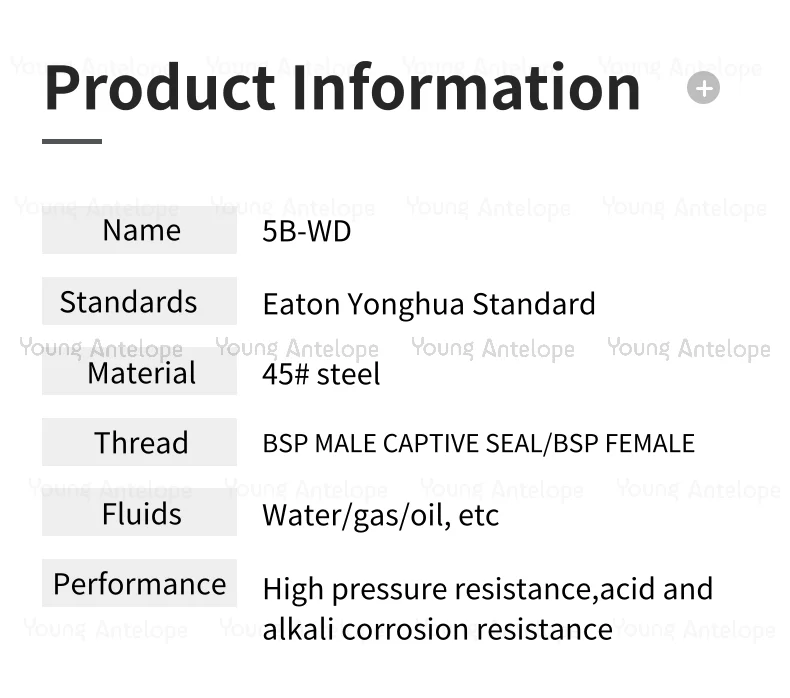This screenshot has height=698, width=790.
Task: Select the Standards label cell
Action: (139, 301)
